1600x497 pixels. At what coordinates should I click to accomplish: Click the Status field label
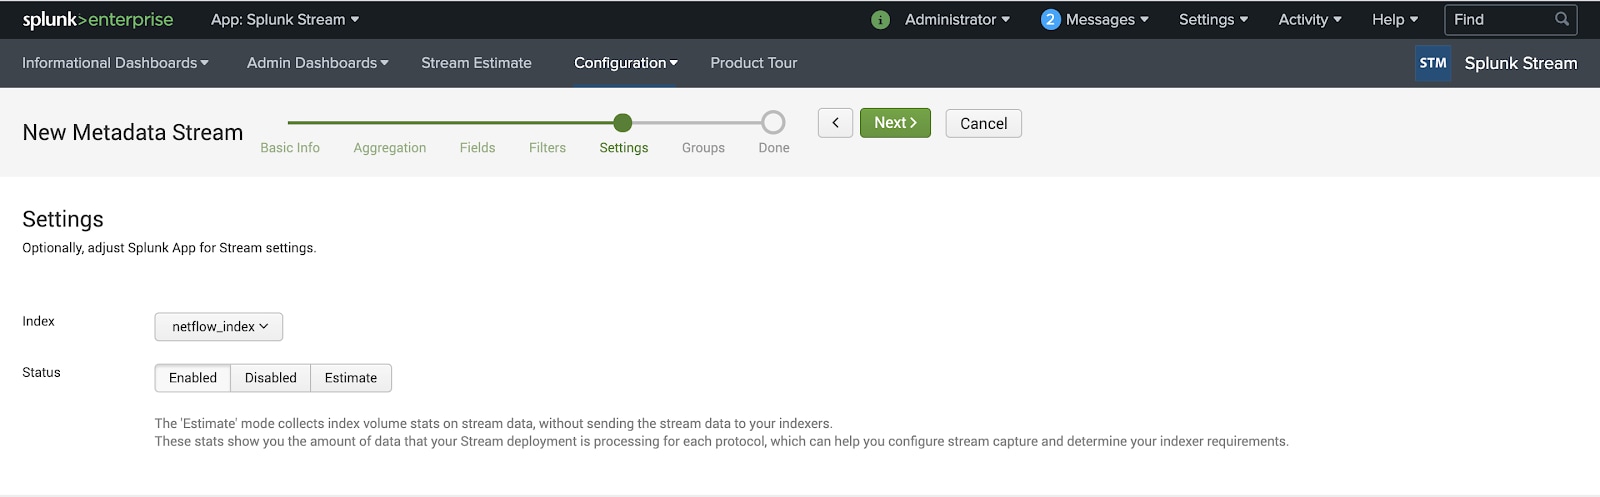41,372
